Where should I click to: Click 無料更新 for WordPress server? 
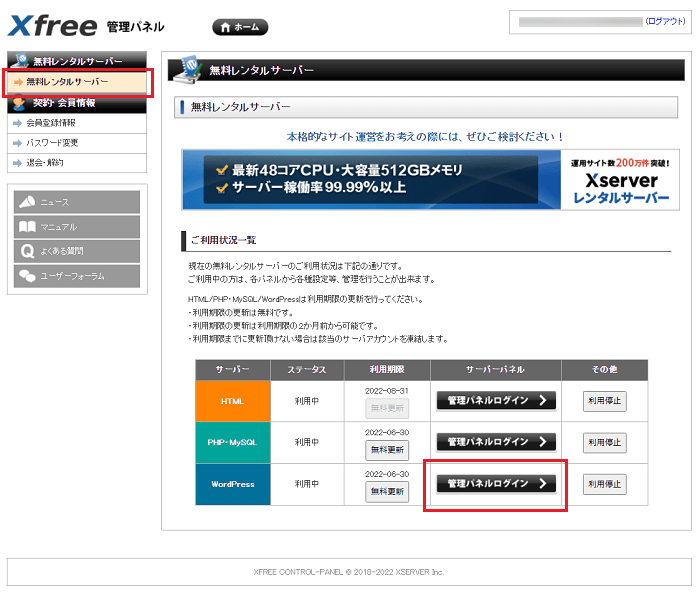tap(387, 491)
